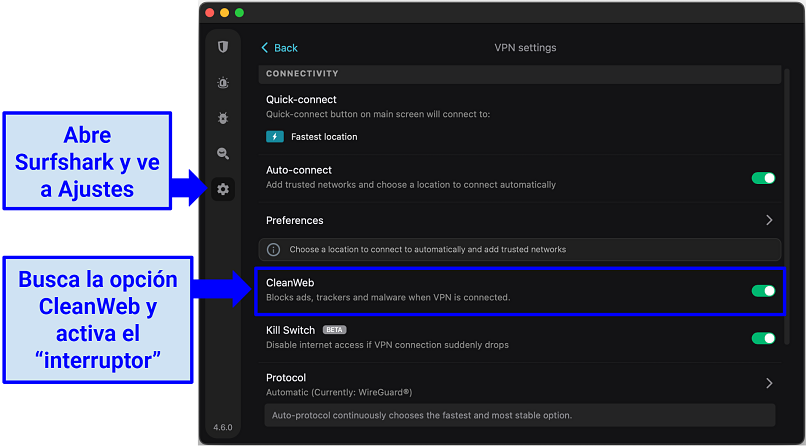
Task: Click the yellow minimize window button
Action: click(x=225, y=13)
